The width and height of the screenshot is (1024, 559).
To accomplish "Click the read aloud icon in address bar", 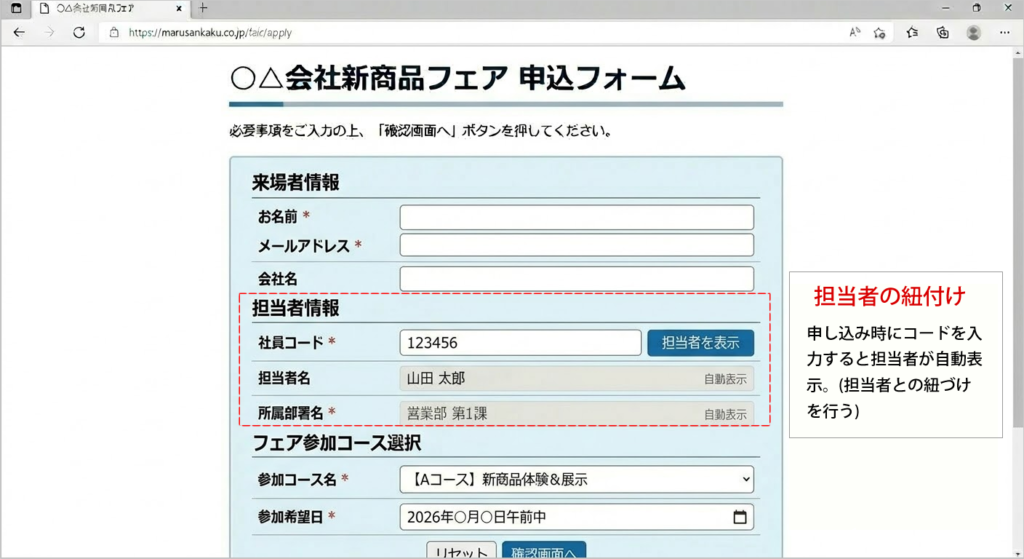I will [x=855, y=32].
